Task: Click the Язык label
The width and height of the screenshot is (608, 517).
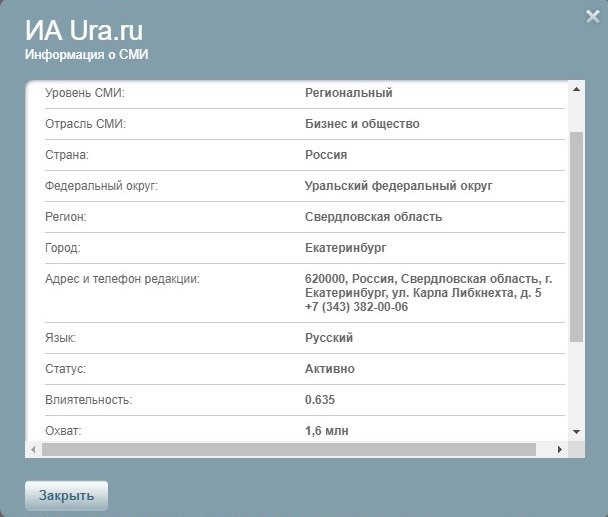Action: (x=60, y=338)
